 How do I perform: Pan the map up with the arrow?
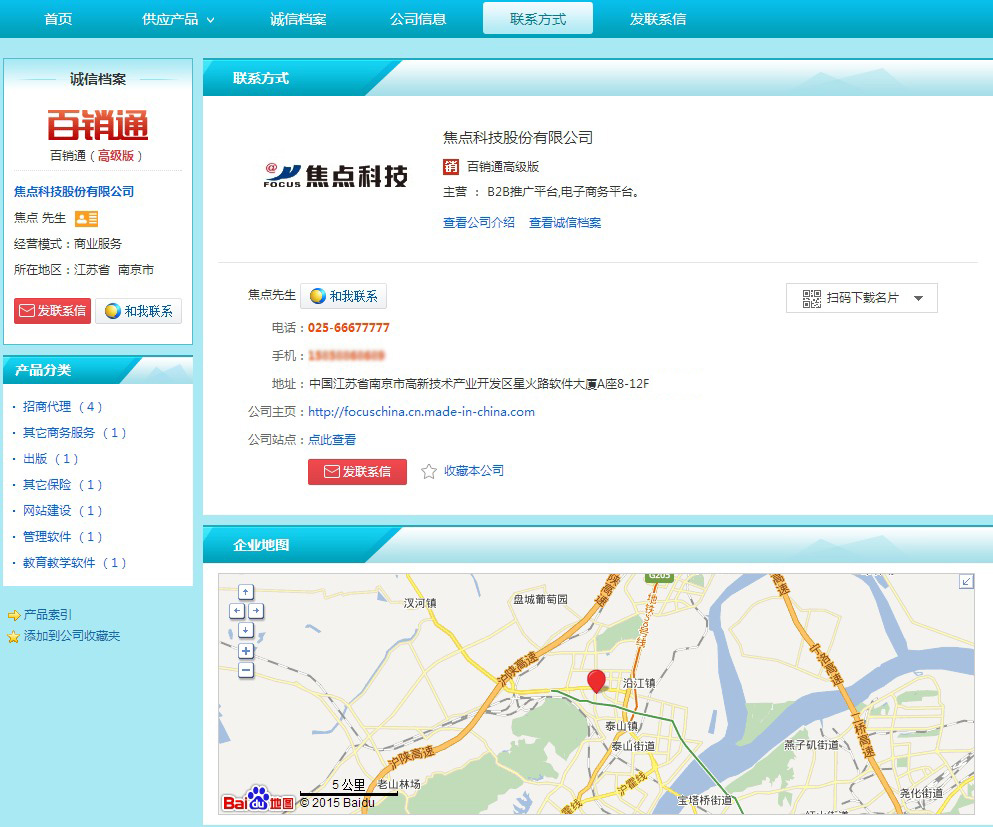[246, 591]
